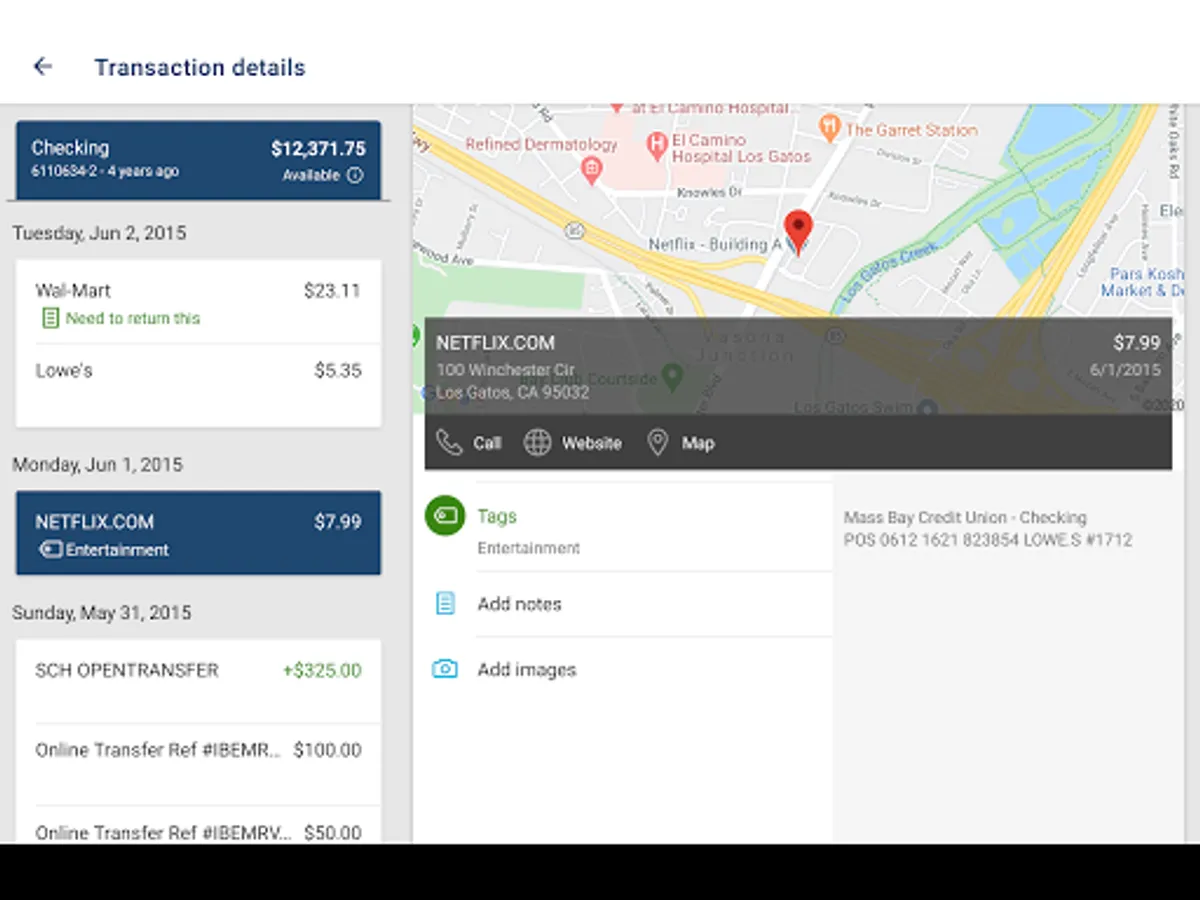Click the Sunday, May 31, 2015 date header
The width and height of the screenshot is (1200, 900).
pyautogui.click(x=101, y=613)
